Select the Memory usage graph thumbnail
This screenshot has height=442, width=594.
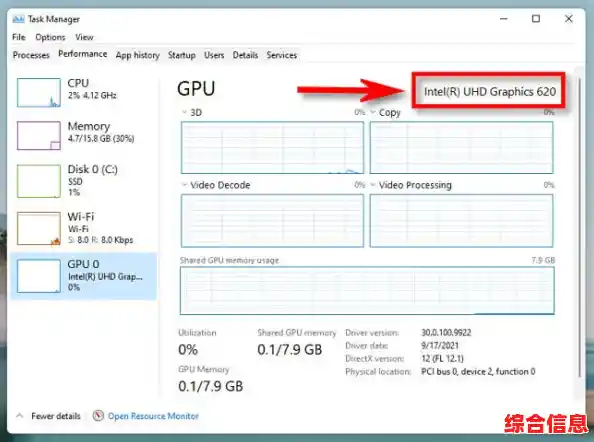point(39,136)
